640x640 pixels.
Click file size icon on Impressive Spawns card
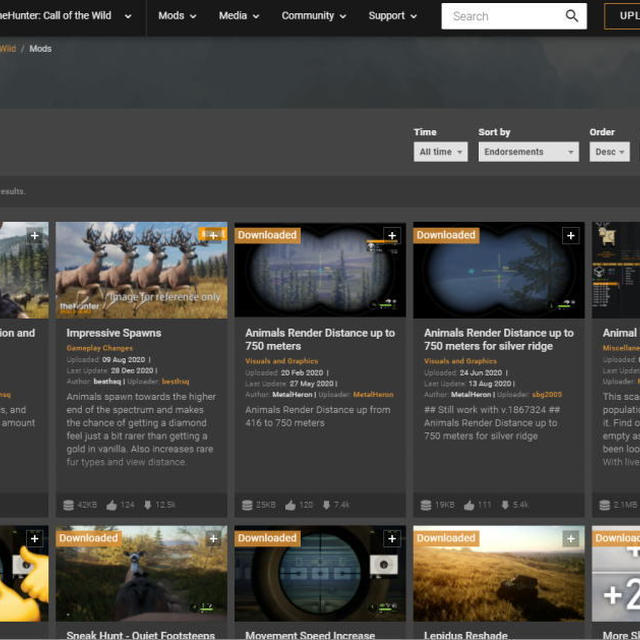(x=69, y=505)
